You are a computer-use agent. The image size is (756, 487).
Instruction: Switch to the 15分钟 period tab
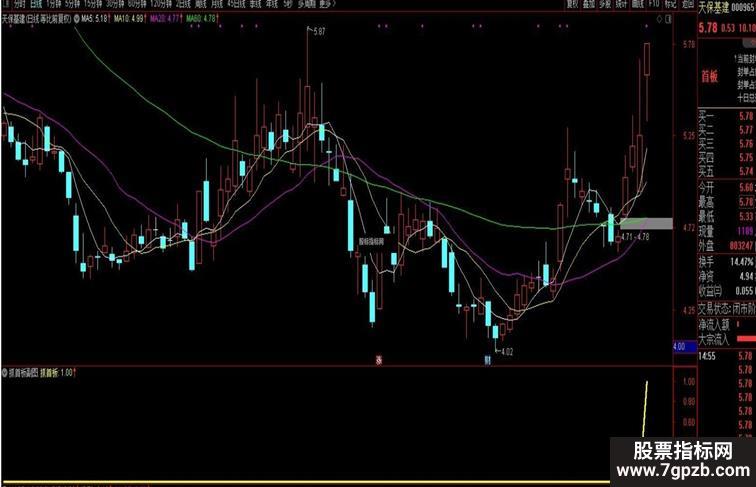coord(93,4)
